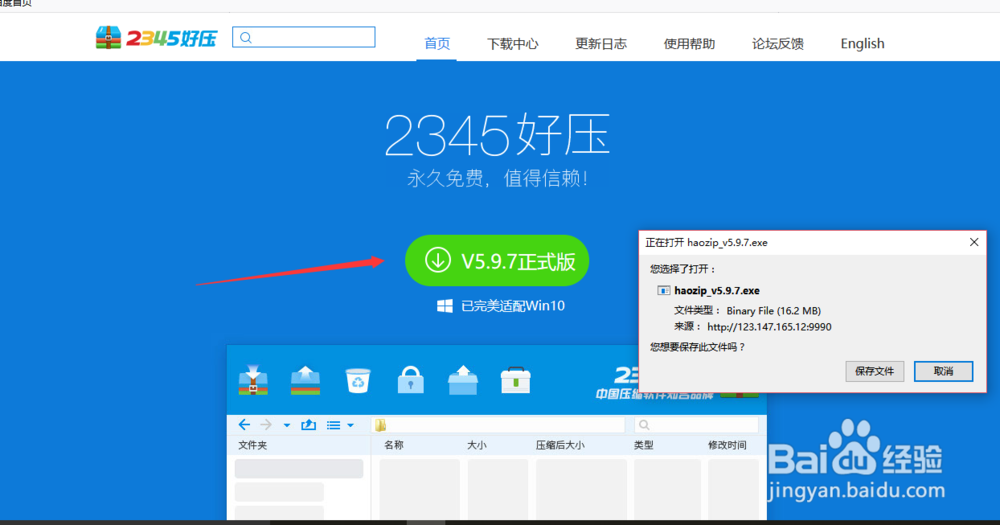Click the self-extract box icon with arrow
The image size is (1000, 525).
(463, 380)
